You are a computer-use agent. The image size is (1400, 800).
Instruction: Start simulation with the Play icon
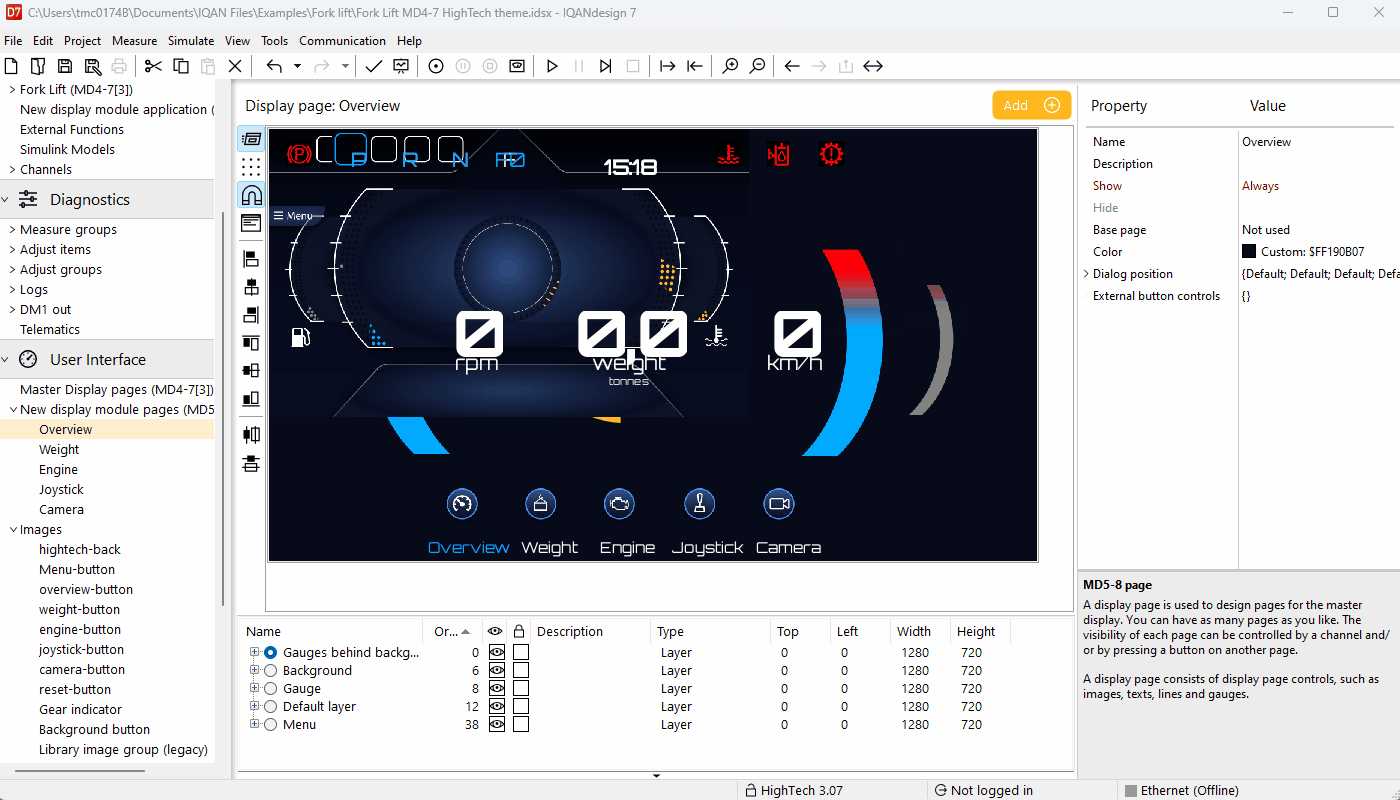[x=552, y=66]
